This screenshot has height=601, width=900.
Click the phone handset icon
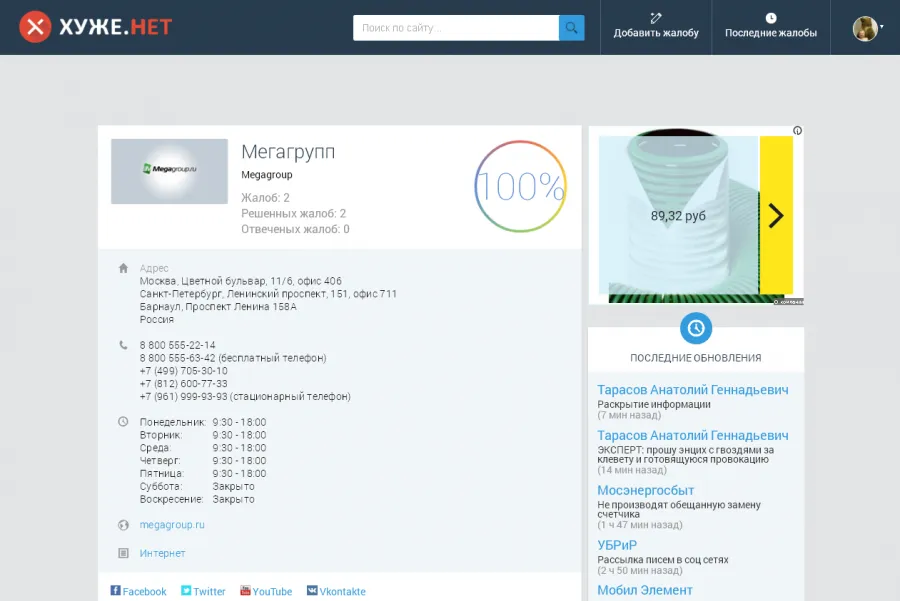[x=123, y=345]
